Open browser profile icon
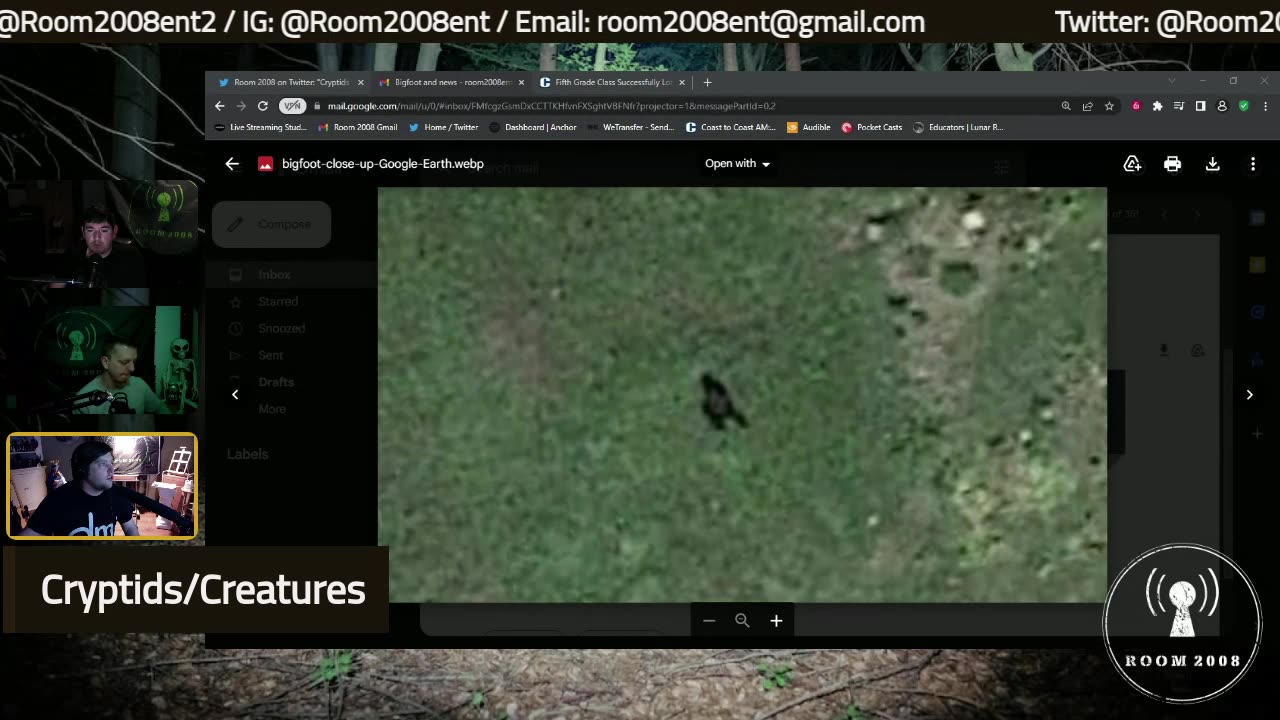The width and height of the screenshot is (1280, 720). [x=1222, y=106]
